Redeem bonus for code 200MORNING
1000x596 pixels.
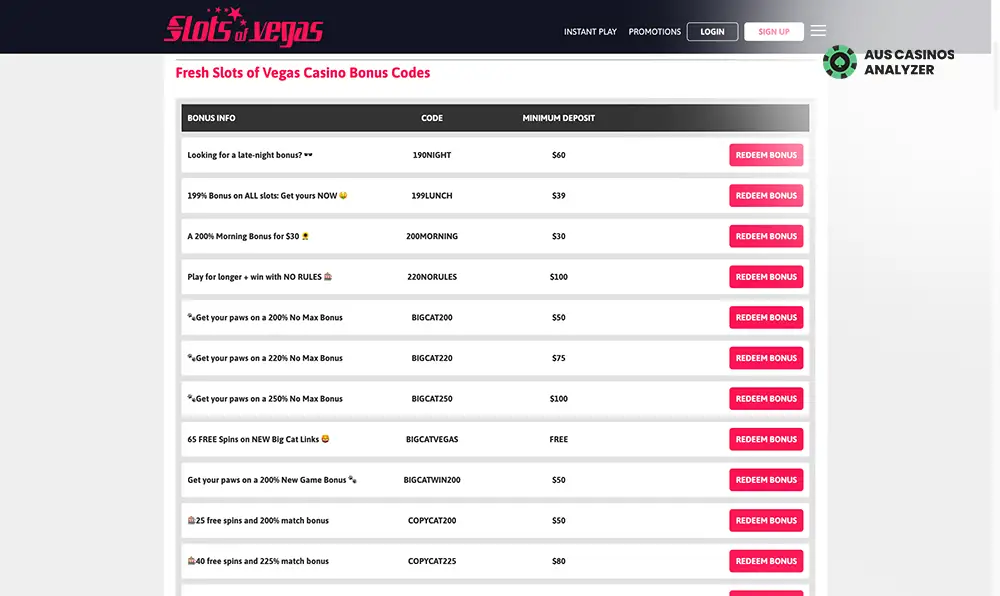[766, 236]
